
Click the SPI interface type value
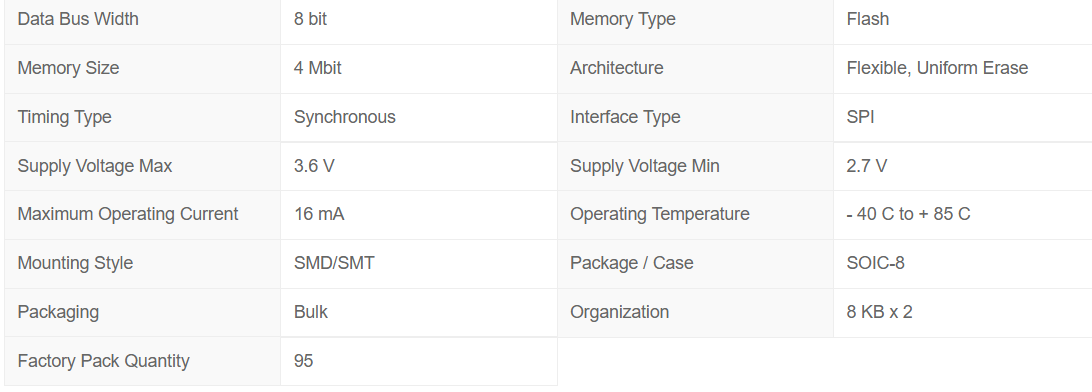tap(860, 117)
